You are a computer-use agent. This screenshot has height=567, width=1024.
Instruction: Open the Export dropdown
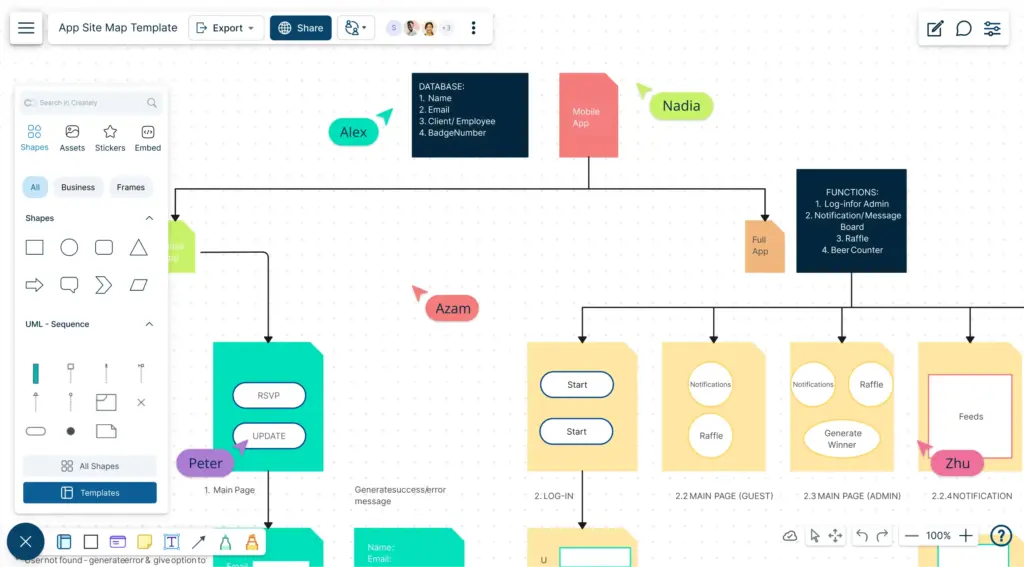pyautogui.click(x=226, y=28)
